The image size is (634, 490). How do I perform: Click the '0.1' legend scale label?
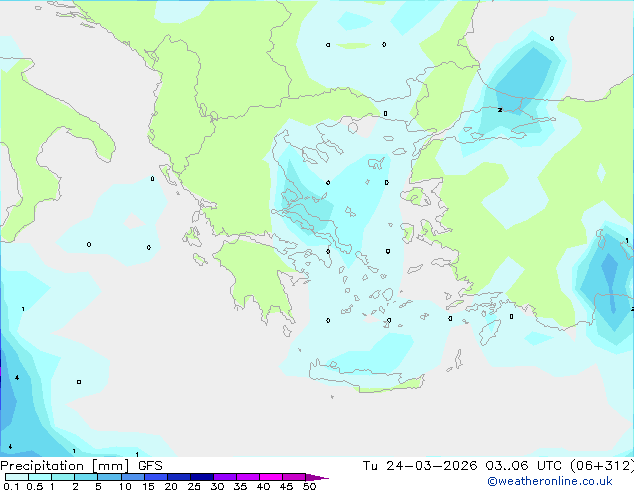pos(11,486)
